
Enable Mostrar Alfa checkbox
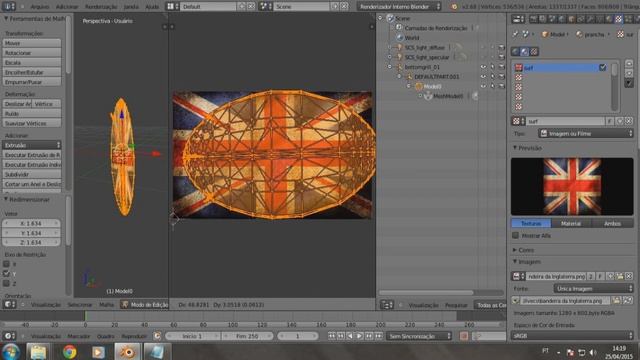point(516,236)
